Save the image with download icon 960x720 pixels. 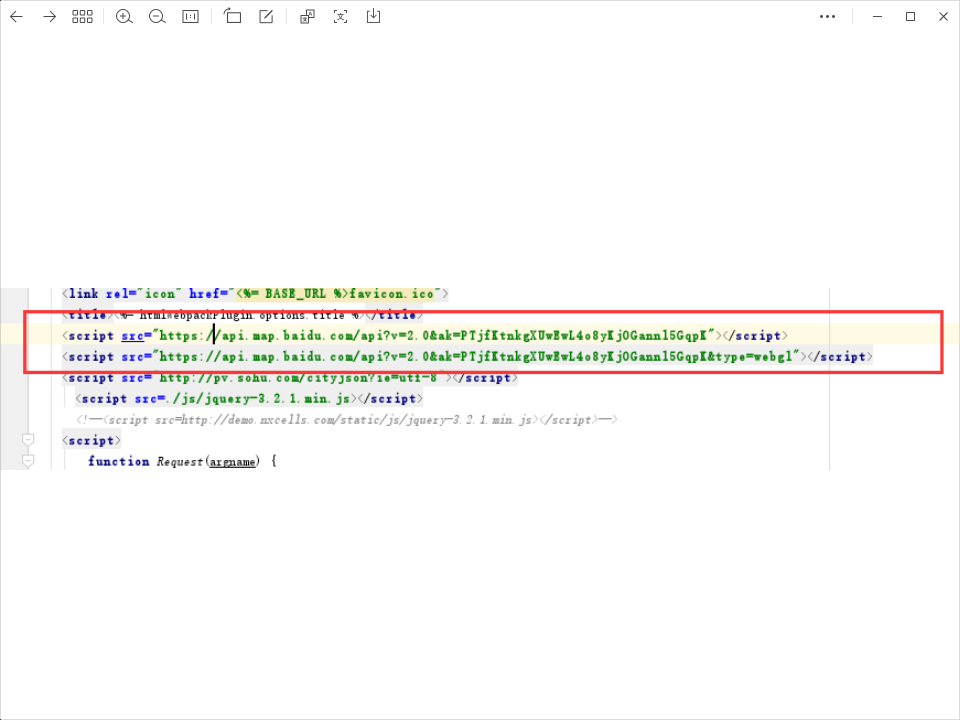coord(373,17)
